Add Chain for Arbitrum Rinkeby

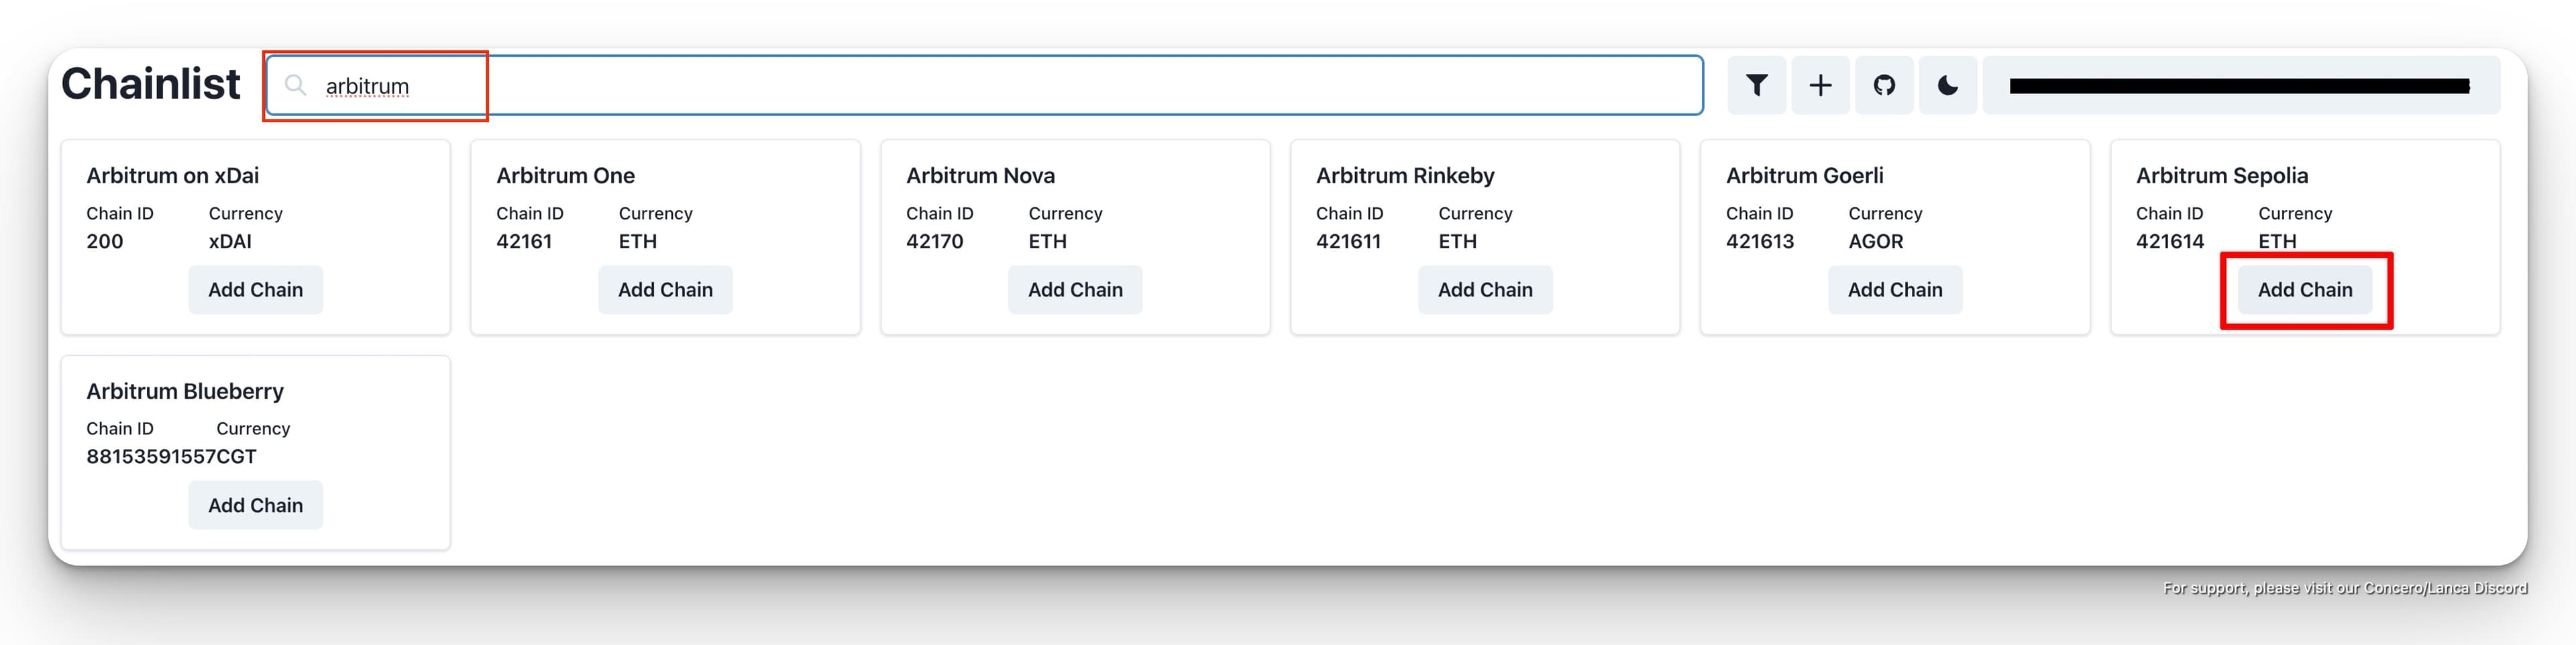[x=1485, y=290]
